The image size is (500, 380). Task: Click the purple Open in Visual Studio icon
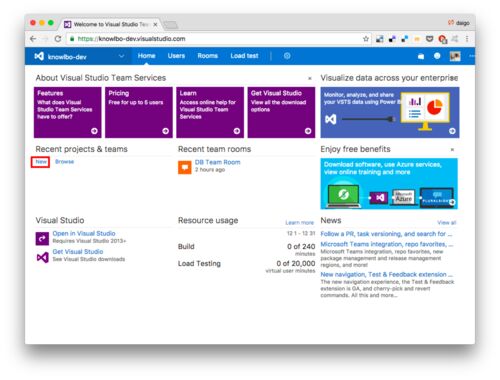42,238
